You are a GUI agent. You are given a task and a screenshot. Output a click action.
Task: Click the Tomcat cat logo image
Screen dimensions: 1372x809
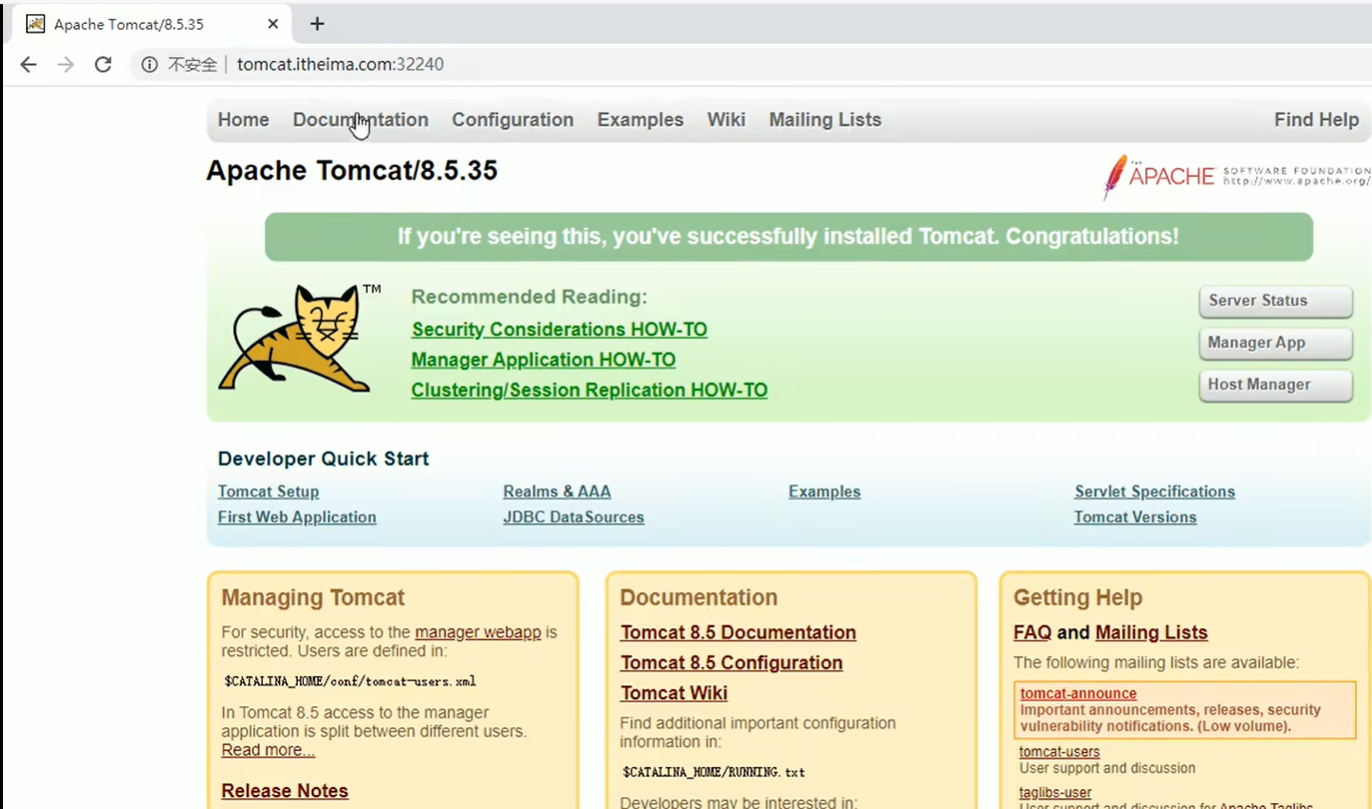pos(300,338)
